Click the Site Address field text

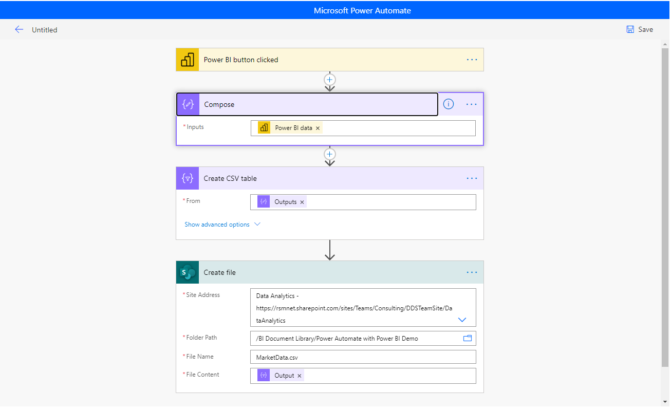click(354, 308)
